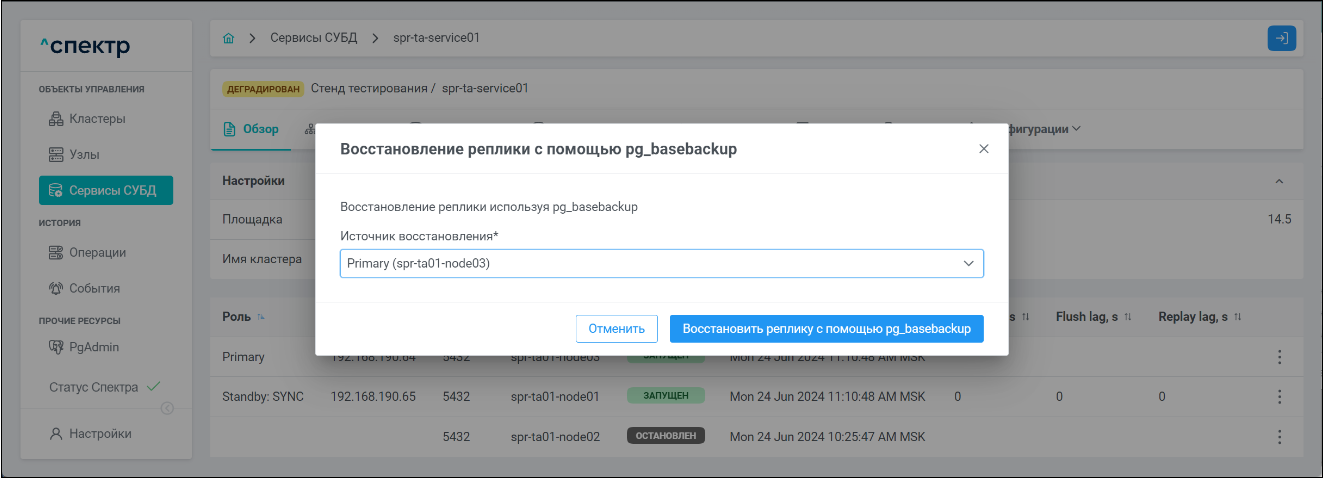1324x479 pixels.
Task: Sort table by Роль column icon
Action: 262,317
